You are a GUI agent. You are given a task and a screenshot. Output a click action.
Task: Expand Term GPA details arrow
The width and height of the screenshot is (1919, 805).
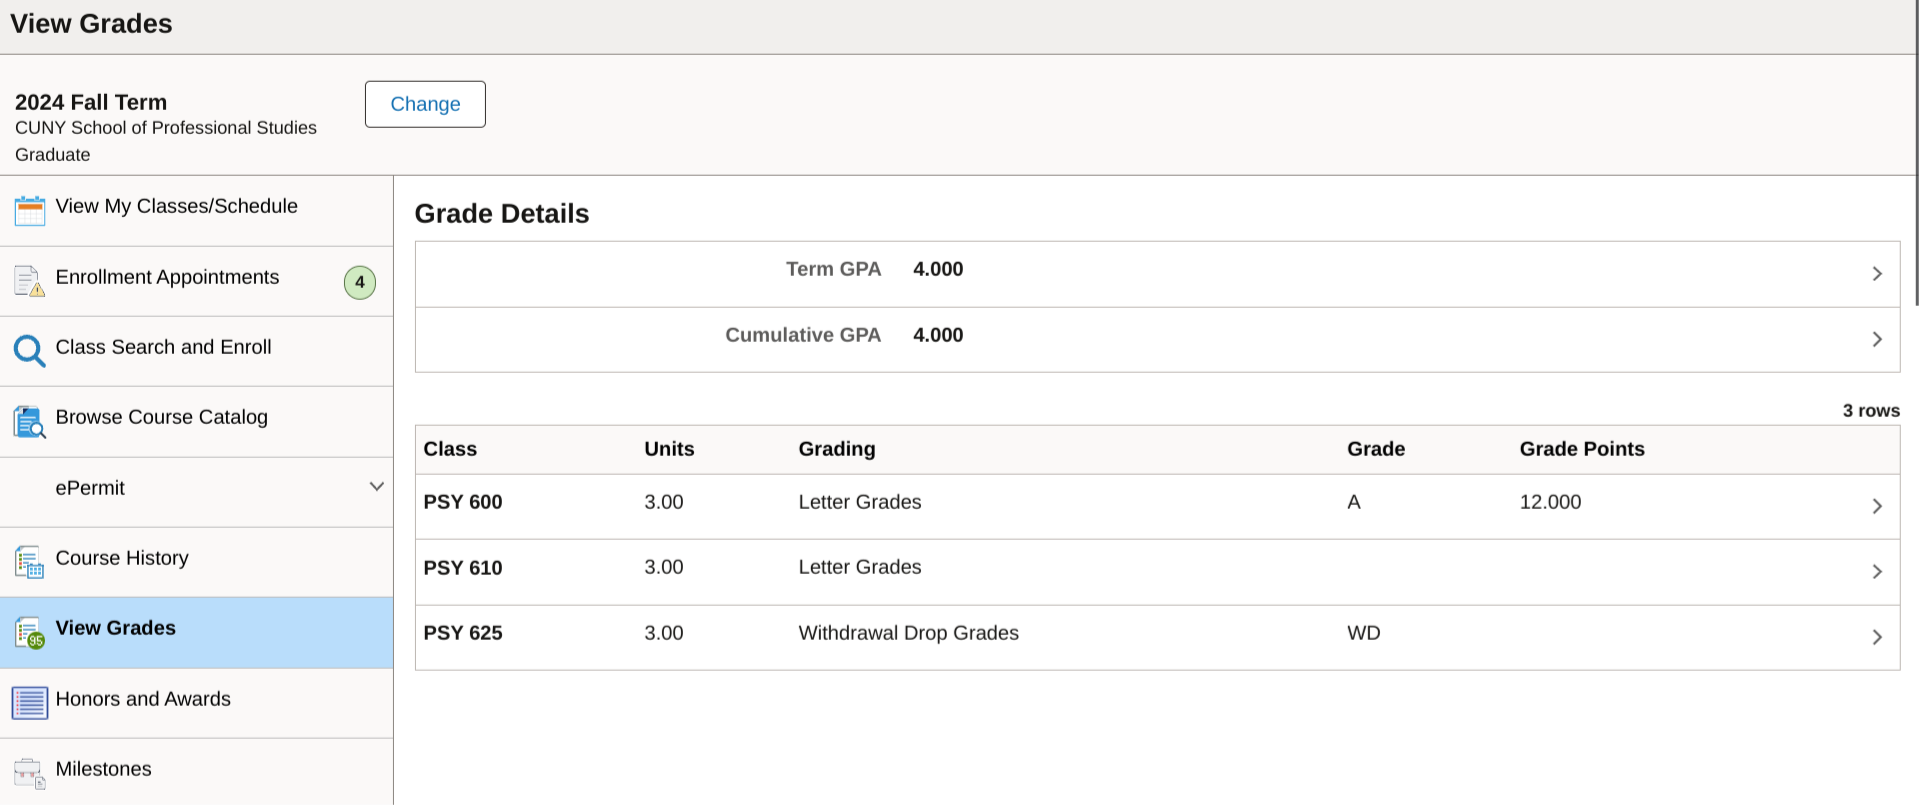1877,274
